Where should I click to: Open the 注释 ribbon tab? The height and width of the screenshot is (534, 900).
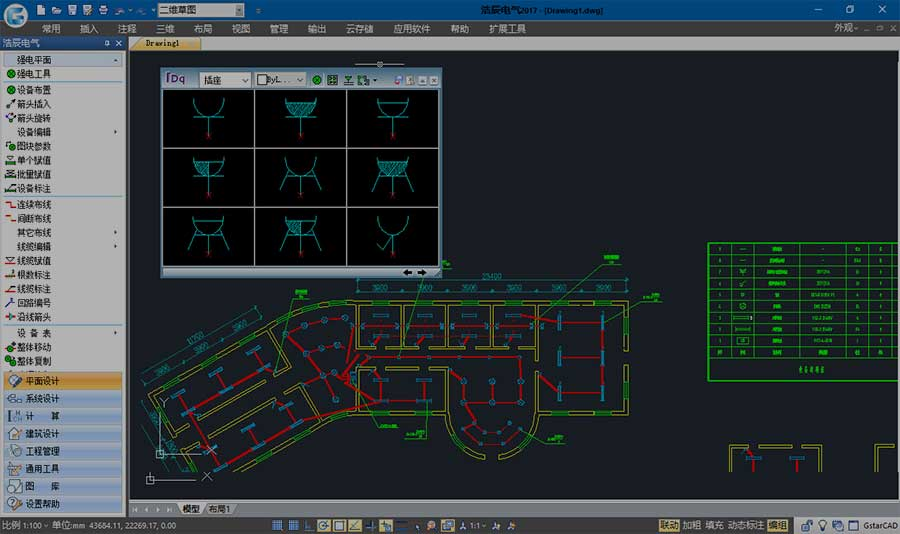point(127,29)
